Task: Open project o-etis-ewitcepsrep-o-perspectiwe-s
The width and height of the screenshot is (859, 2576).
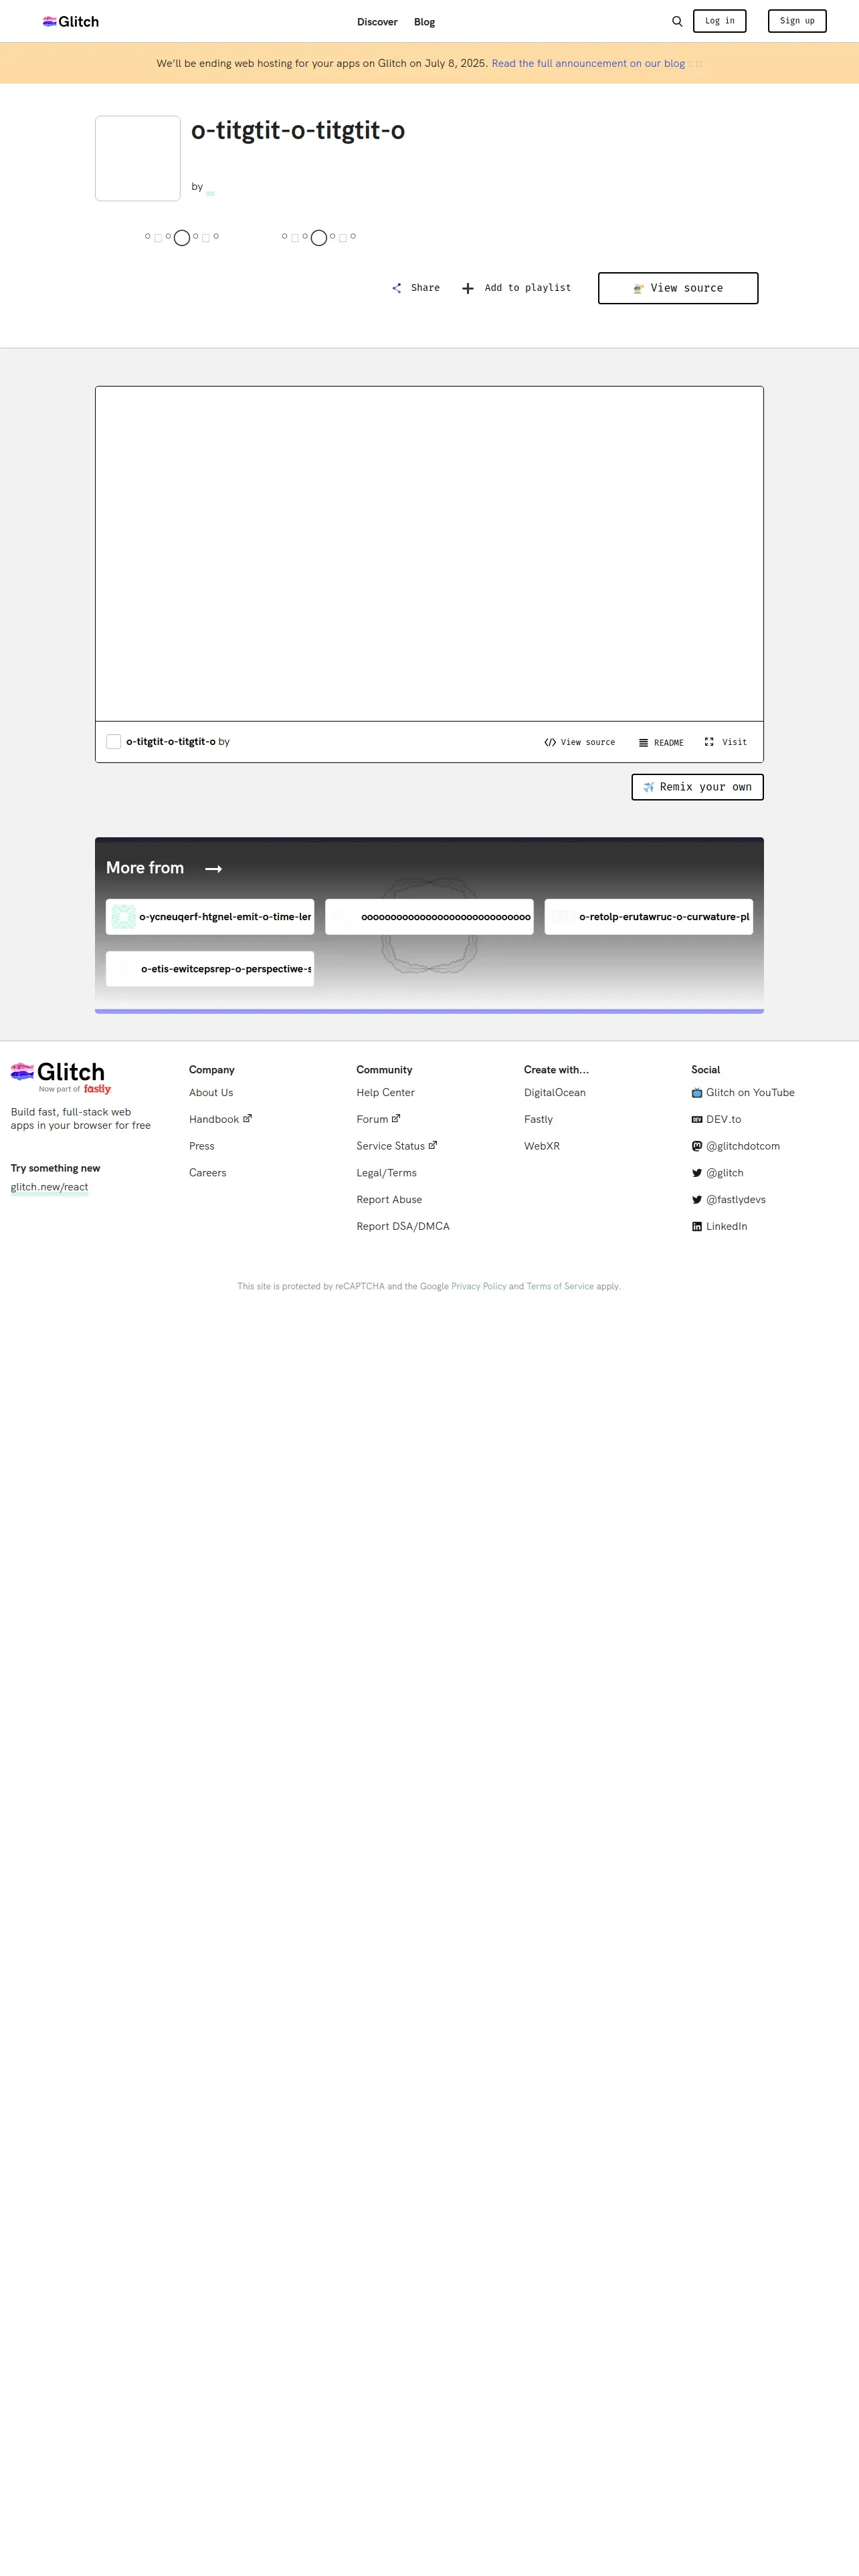Action: tap(210, 969)
